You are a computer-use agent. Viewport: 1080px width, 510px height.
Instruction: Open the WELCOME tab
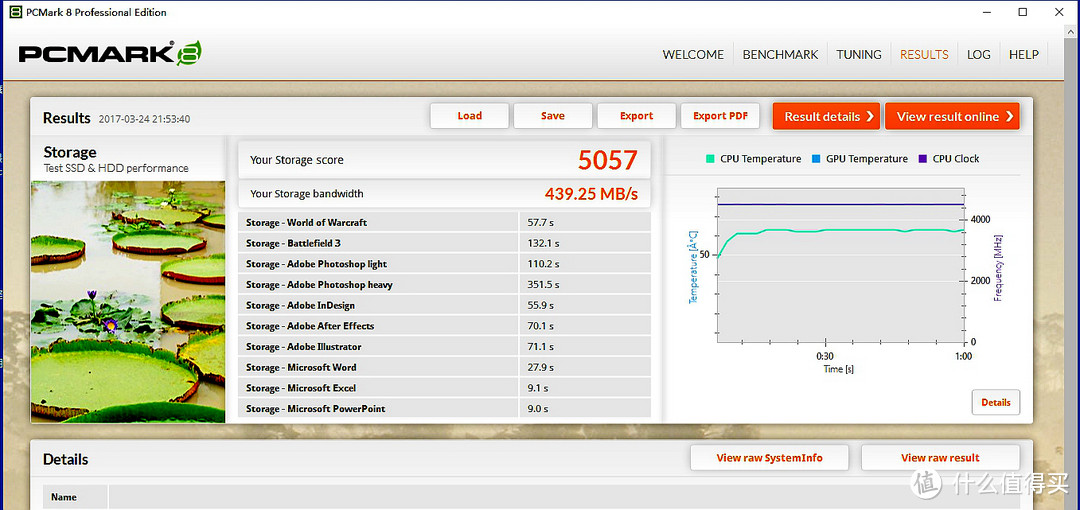[x=693, y=54]
